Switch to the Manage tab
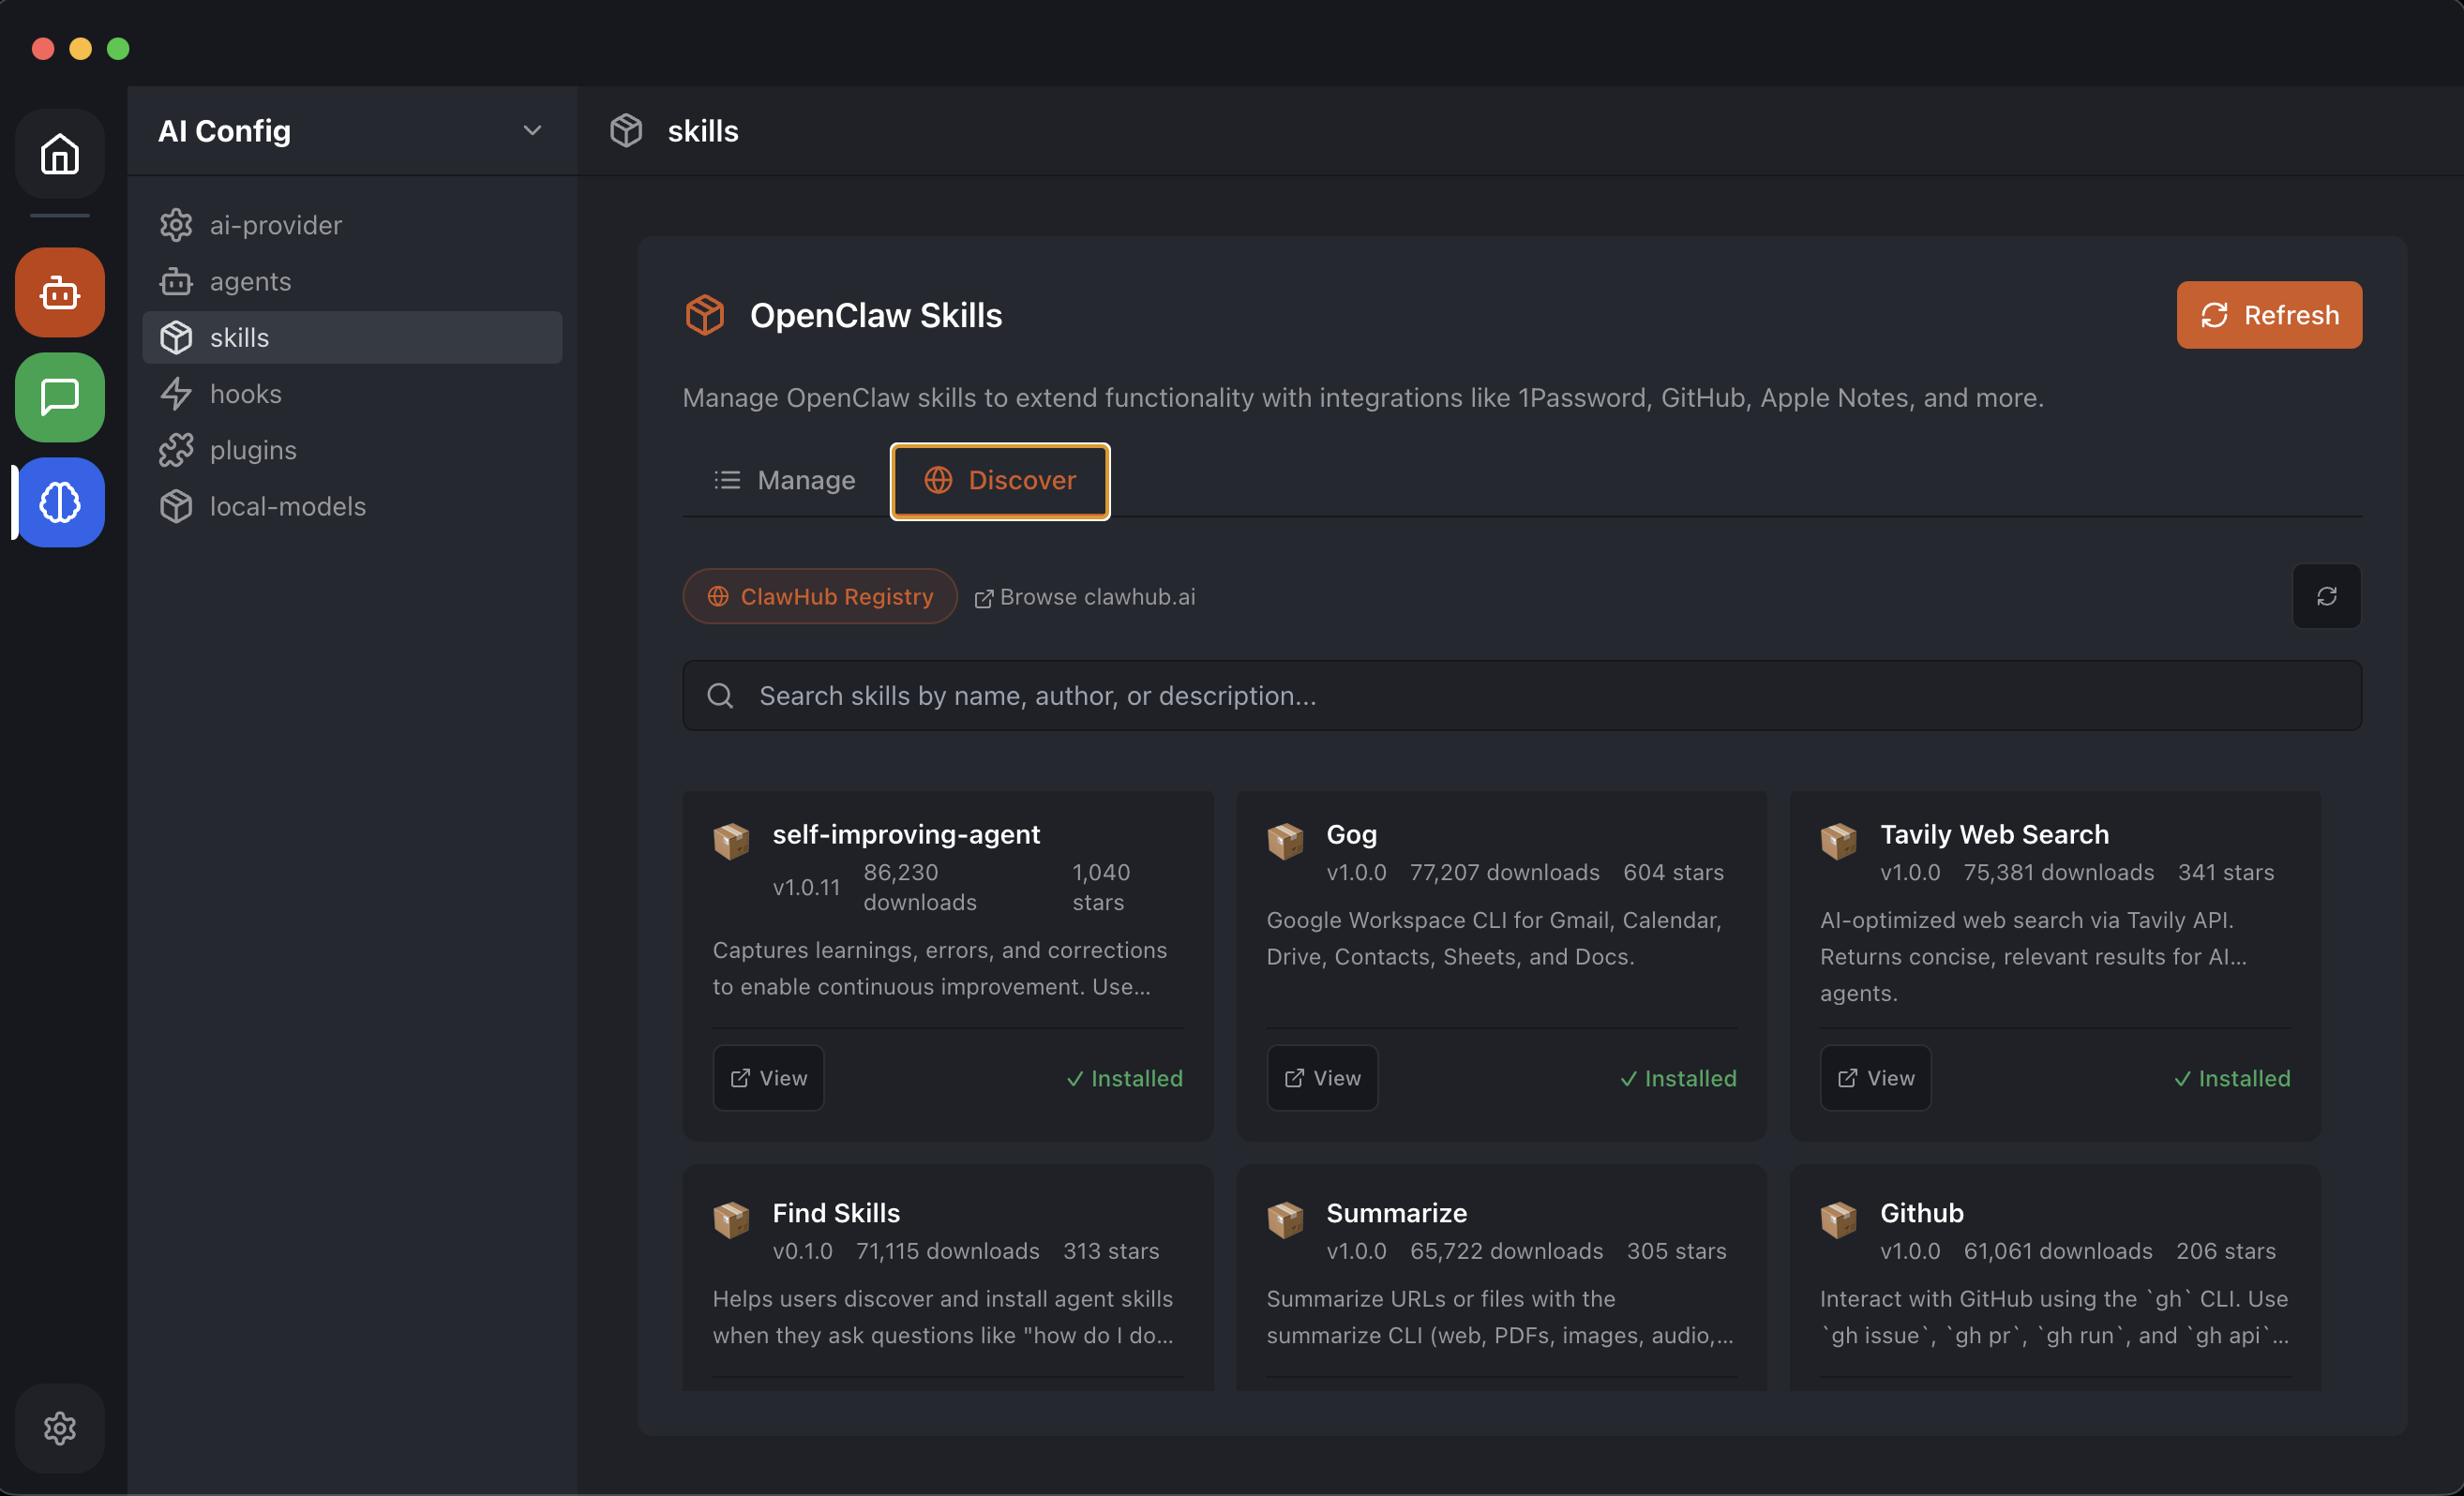Image resolution: width=2464 pixels, height=1496 pixels. [785, 480]
